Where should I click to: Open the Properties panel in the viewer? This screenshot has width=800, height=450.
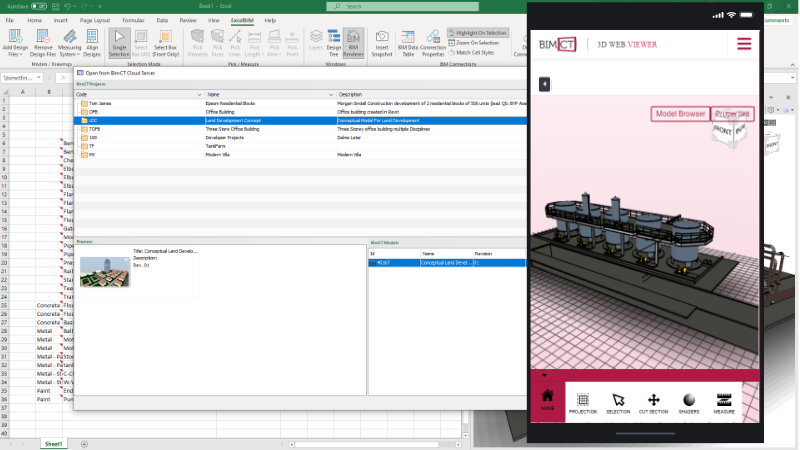click(732, 114)
